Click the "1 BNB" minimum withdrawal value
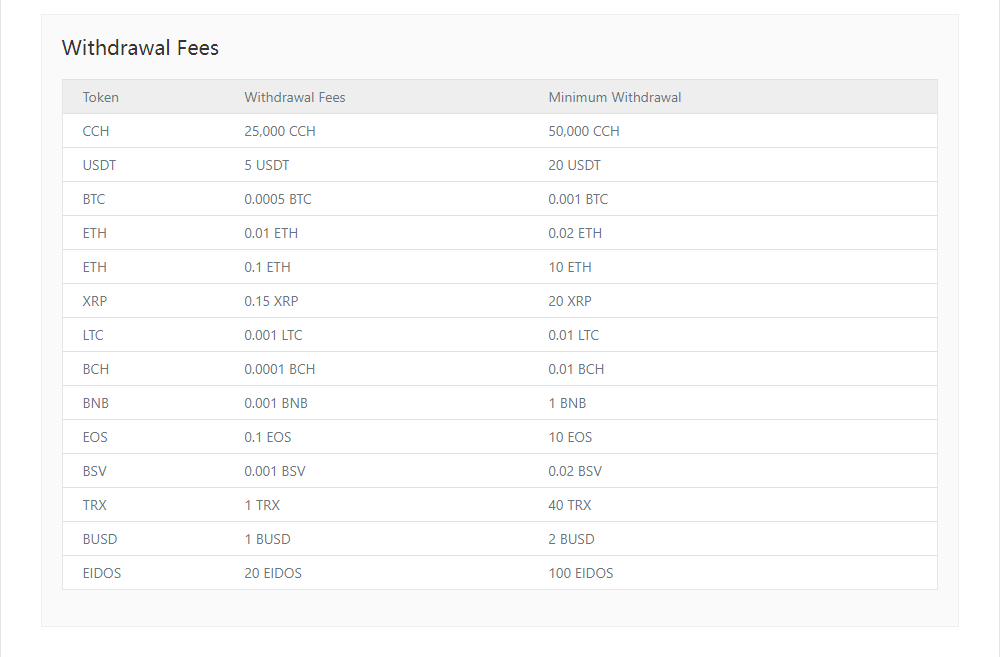This screenshot has width=1005, height=657. [567, 403]
